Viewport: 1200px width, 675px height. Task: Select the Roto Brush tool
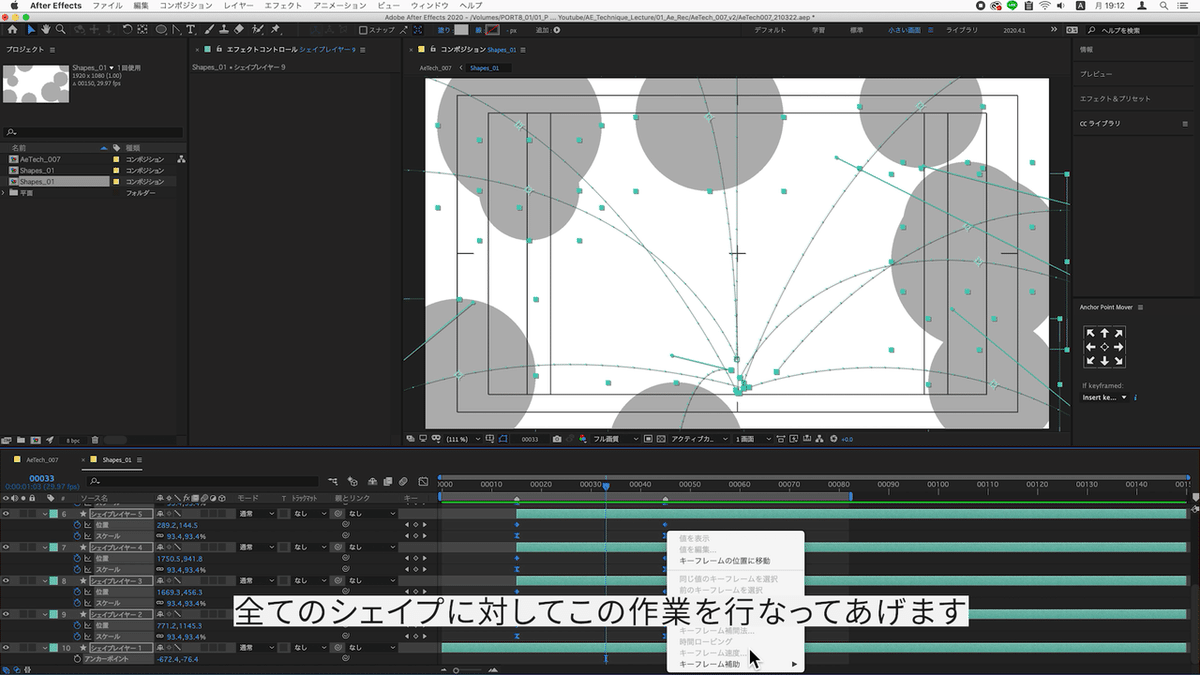tap(257, 30)
